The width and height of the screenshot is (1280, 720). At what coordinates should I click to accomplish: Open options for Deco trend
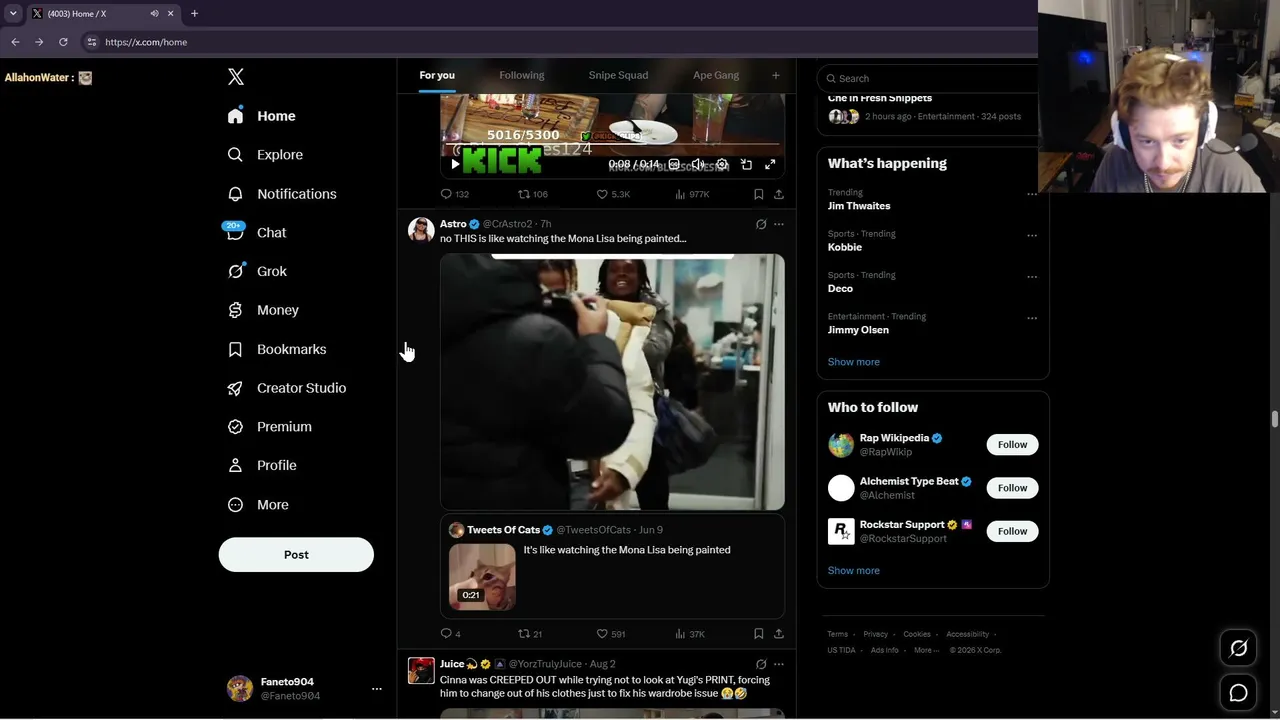pyautogui.click(x=1032, y=276)
